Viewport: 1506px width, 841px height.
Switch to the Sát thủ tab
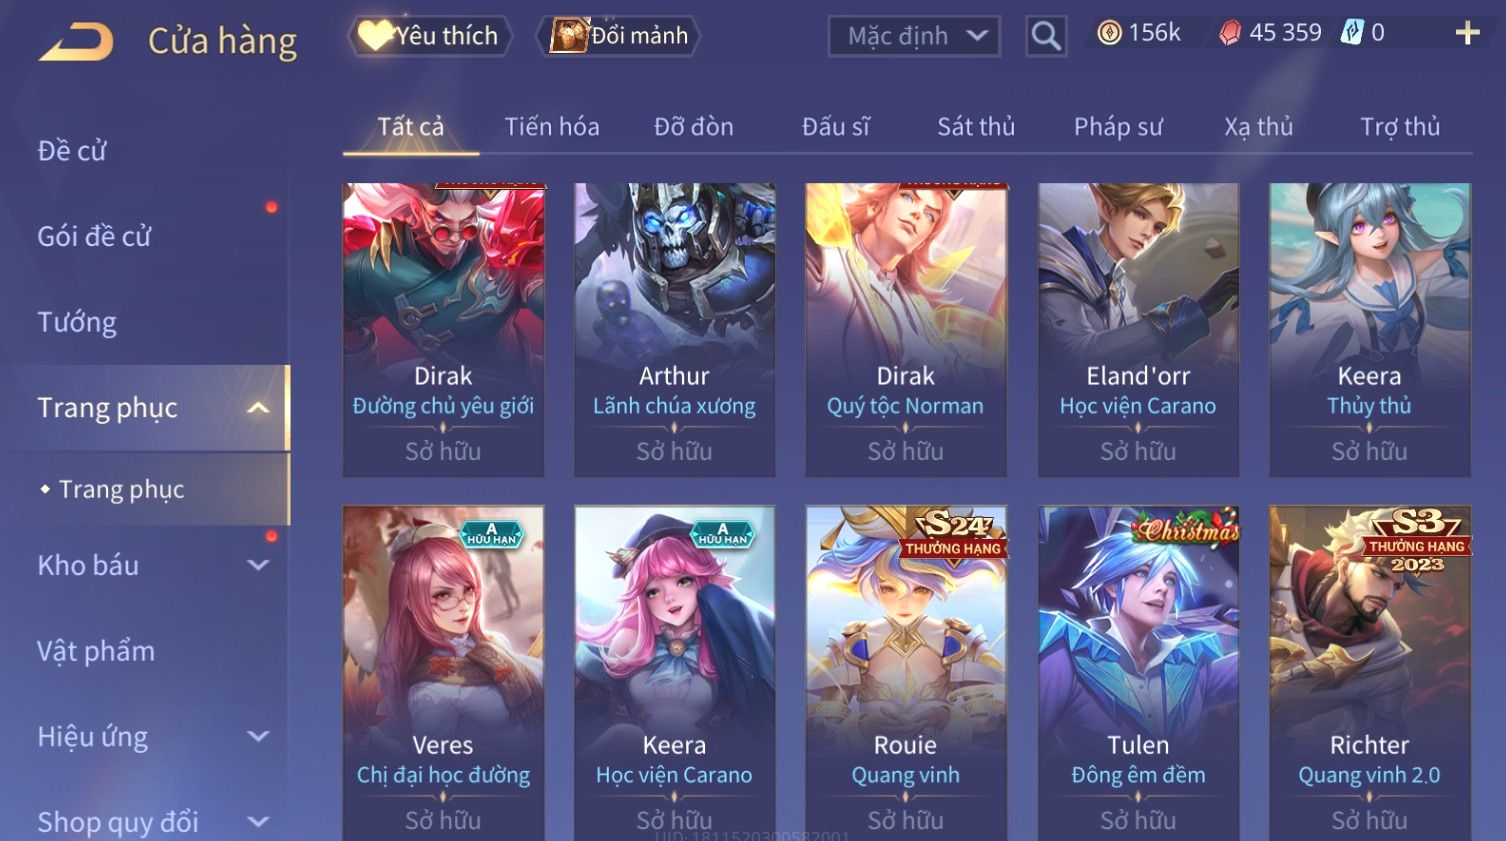975,127
